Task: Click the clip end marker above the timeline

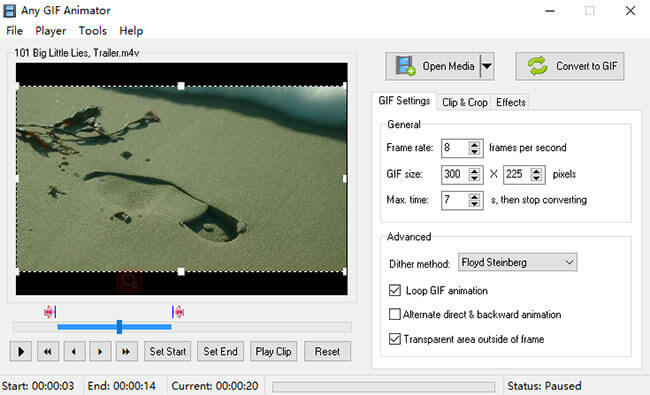Action: click(x=178, y=312)
